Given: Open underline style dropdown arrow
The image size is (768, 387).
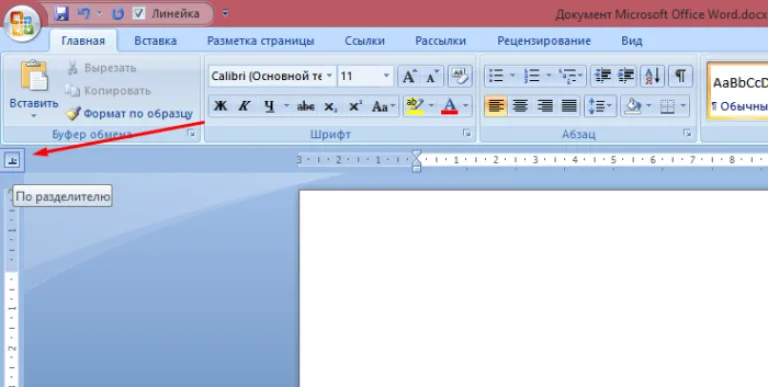Looking at the screenshot, I should [x=287, y=106].
